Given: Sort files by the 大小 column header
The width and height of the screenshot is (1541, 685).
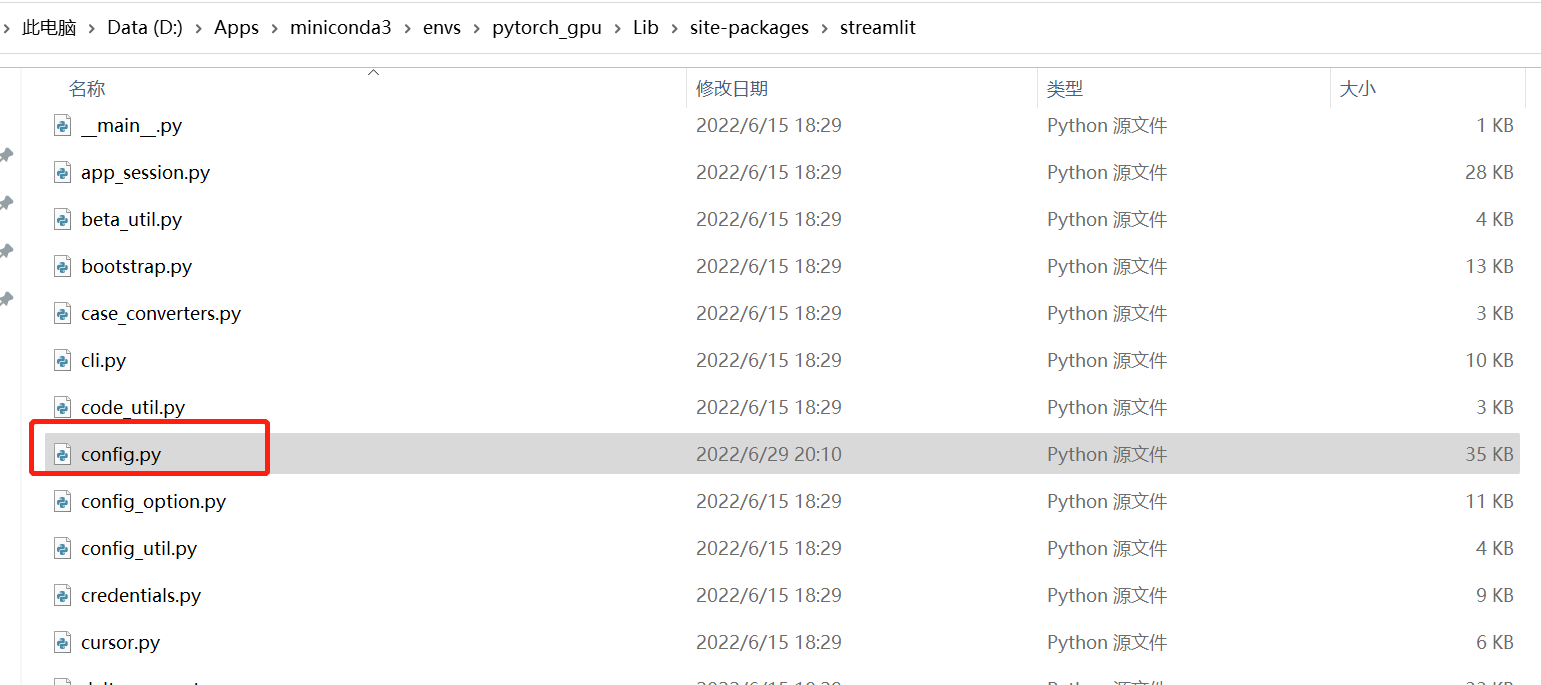Looking at the screenshot, I should [x=1357, y=89].
